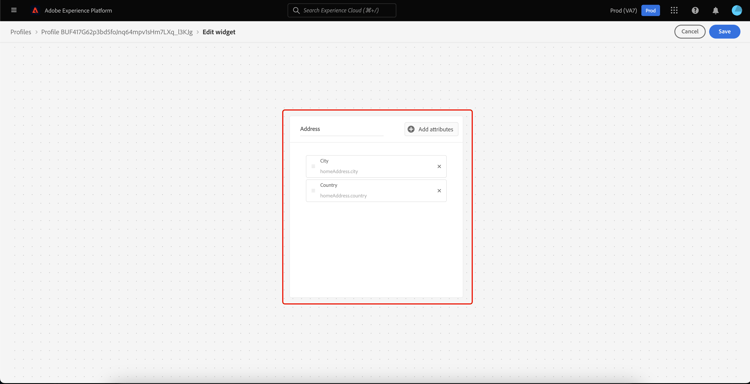The height and width of the screenshot is (384, 750).
Task: Select the Country attribute label
Action: click(x=329, y=185)
